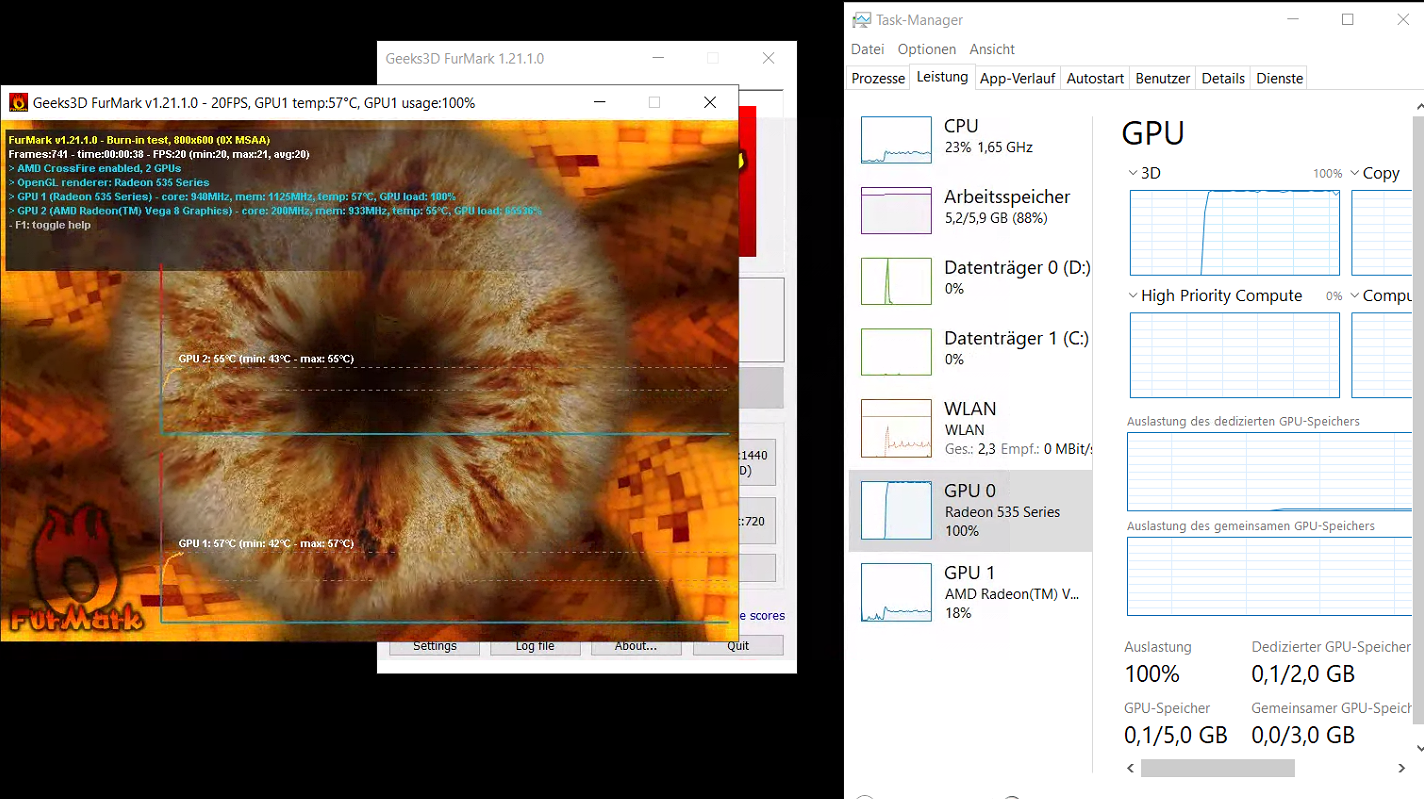Select GPU 0 Radeon 535 Series in the sidebar
The height and width of the screenshot is (799, 1424).
(x=970, y=510)
